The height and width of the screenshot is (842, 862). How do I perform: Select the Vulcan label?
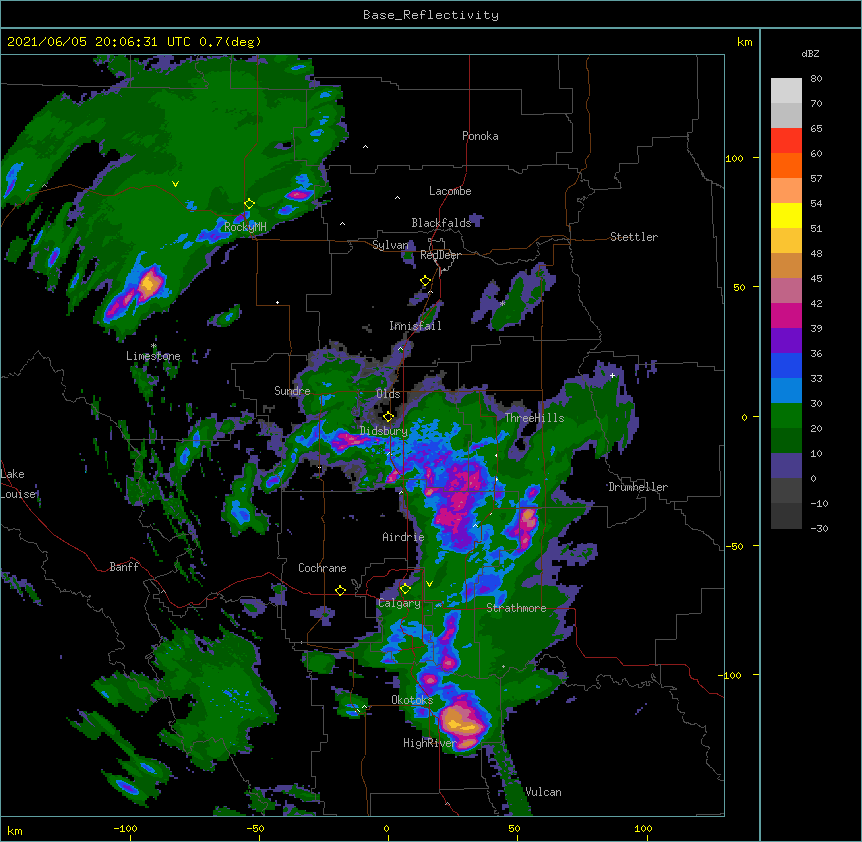coord(543,792)
